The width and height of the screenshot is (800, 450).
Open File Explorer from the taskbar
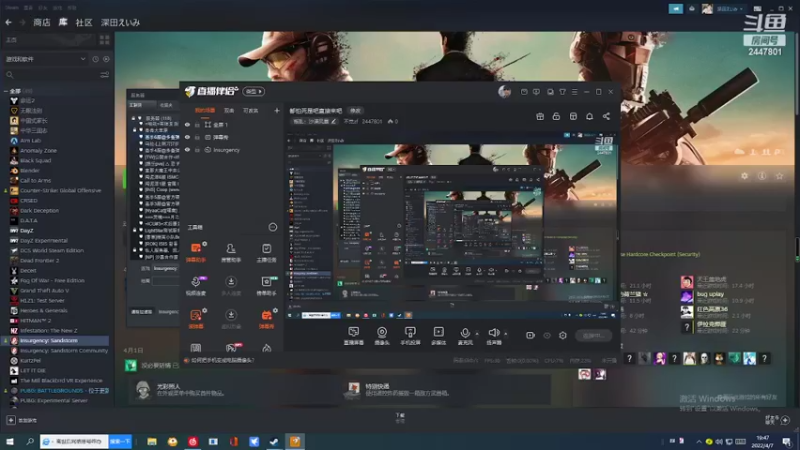pyautogui.click(x=152, y=441)
